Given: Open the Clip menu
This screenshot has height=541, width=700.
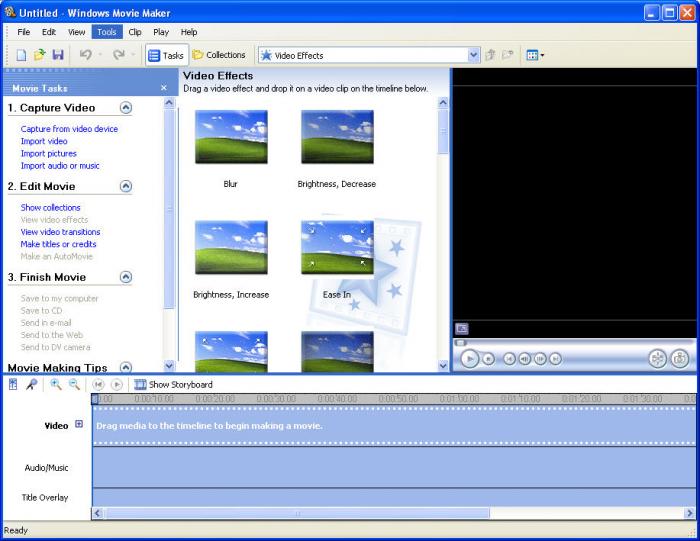Looking at the screenshot, I should pos(135,32).
